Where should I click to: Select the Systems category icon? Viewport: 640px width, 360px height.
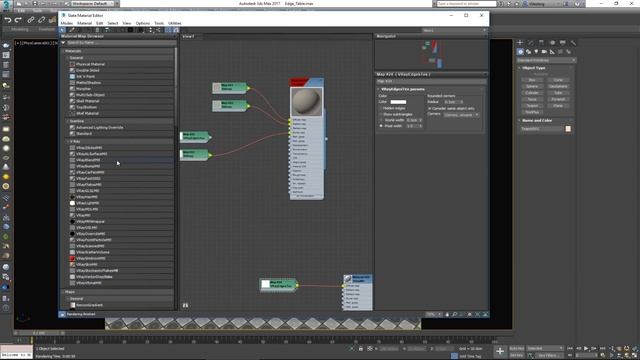point(568,52)
